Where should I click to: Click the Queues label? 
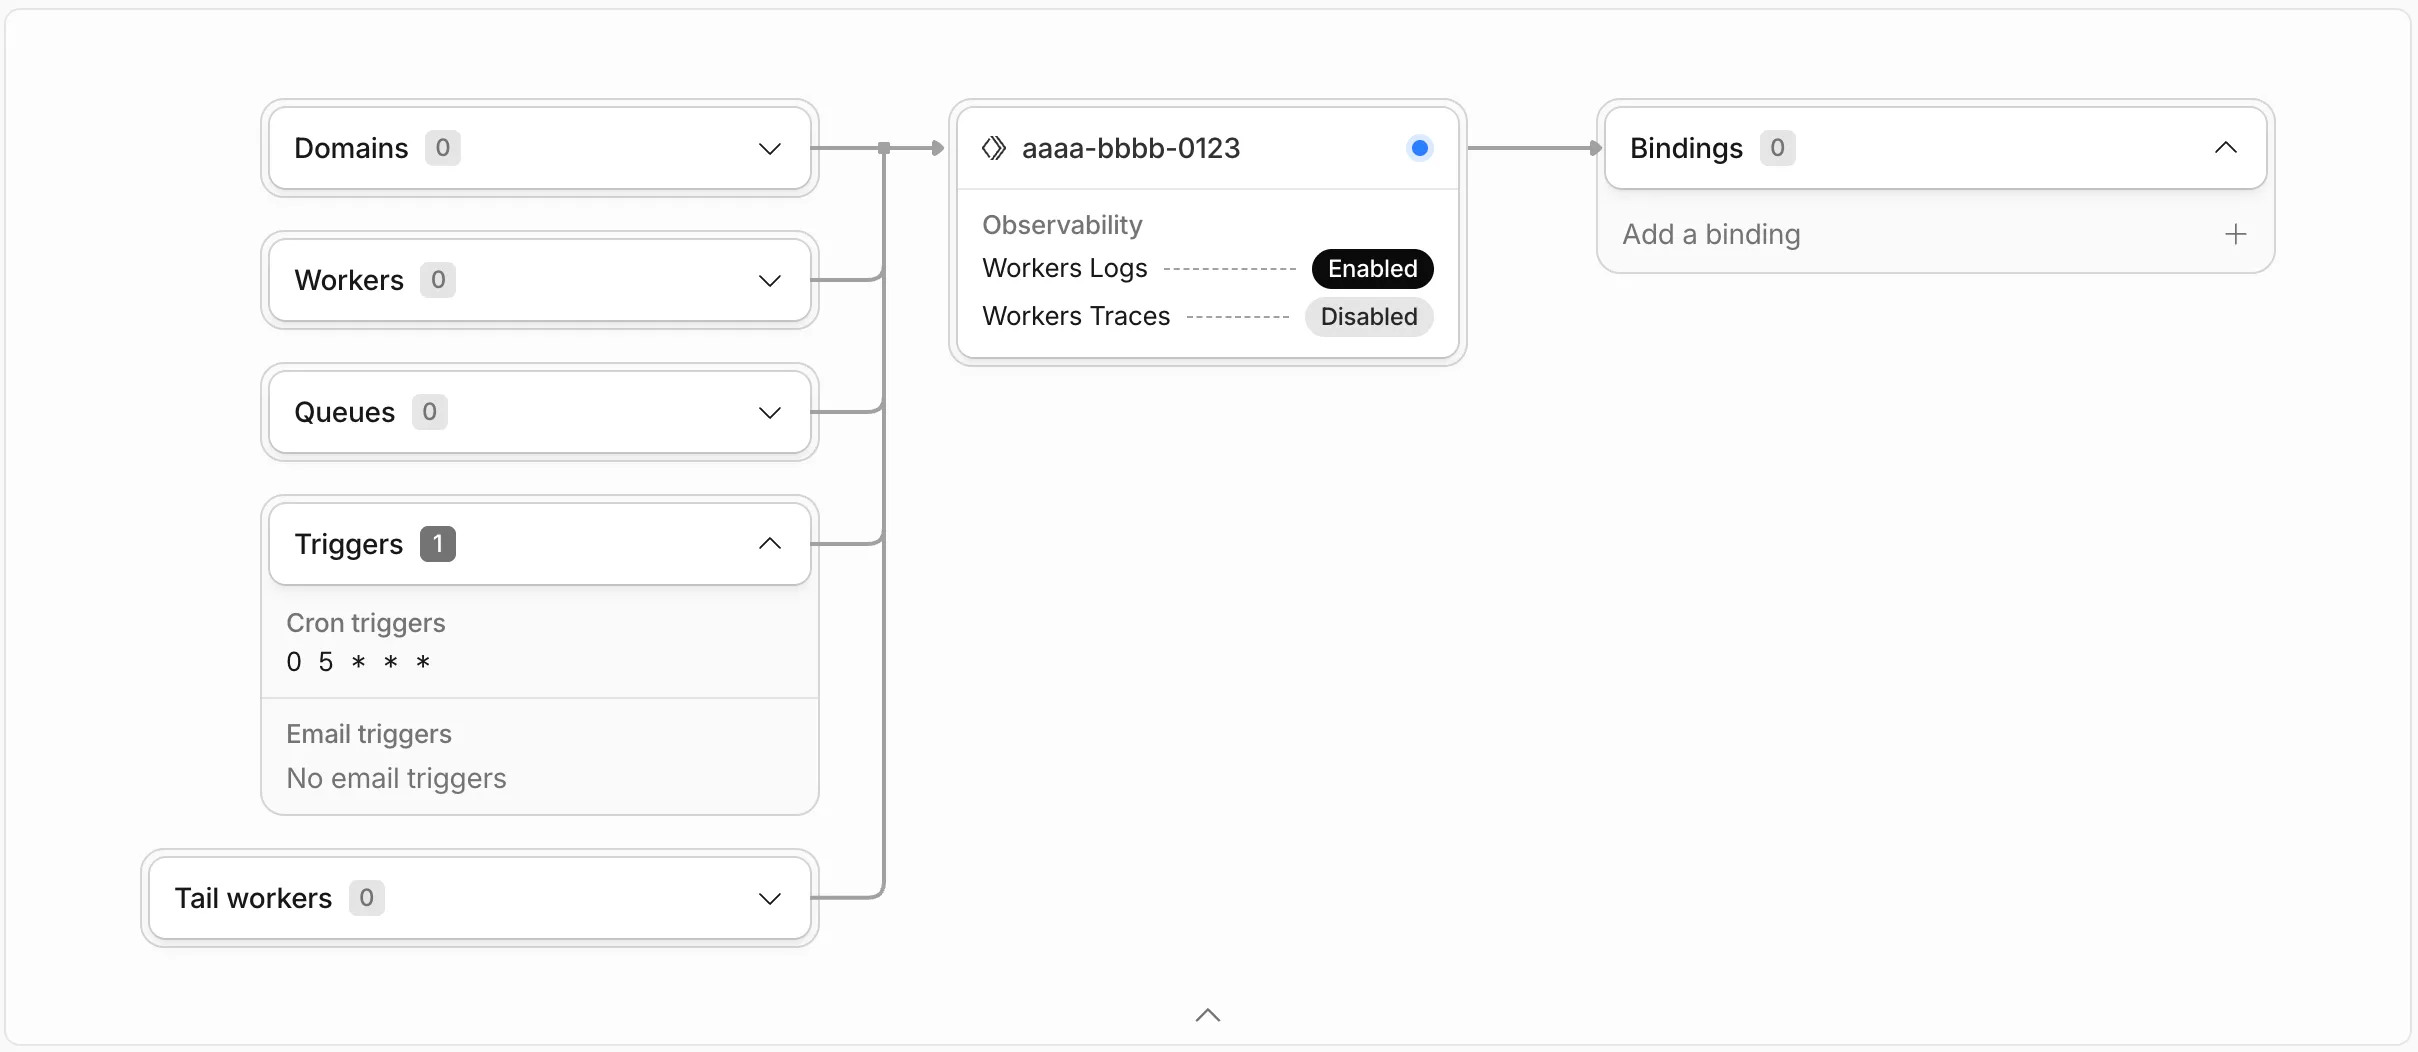point(345,412)
